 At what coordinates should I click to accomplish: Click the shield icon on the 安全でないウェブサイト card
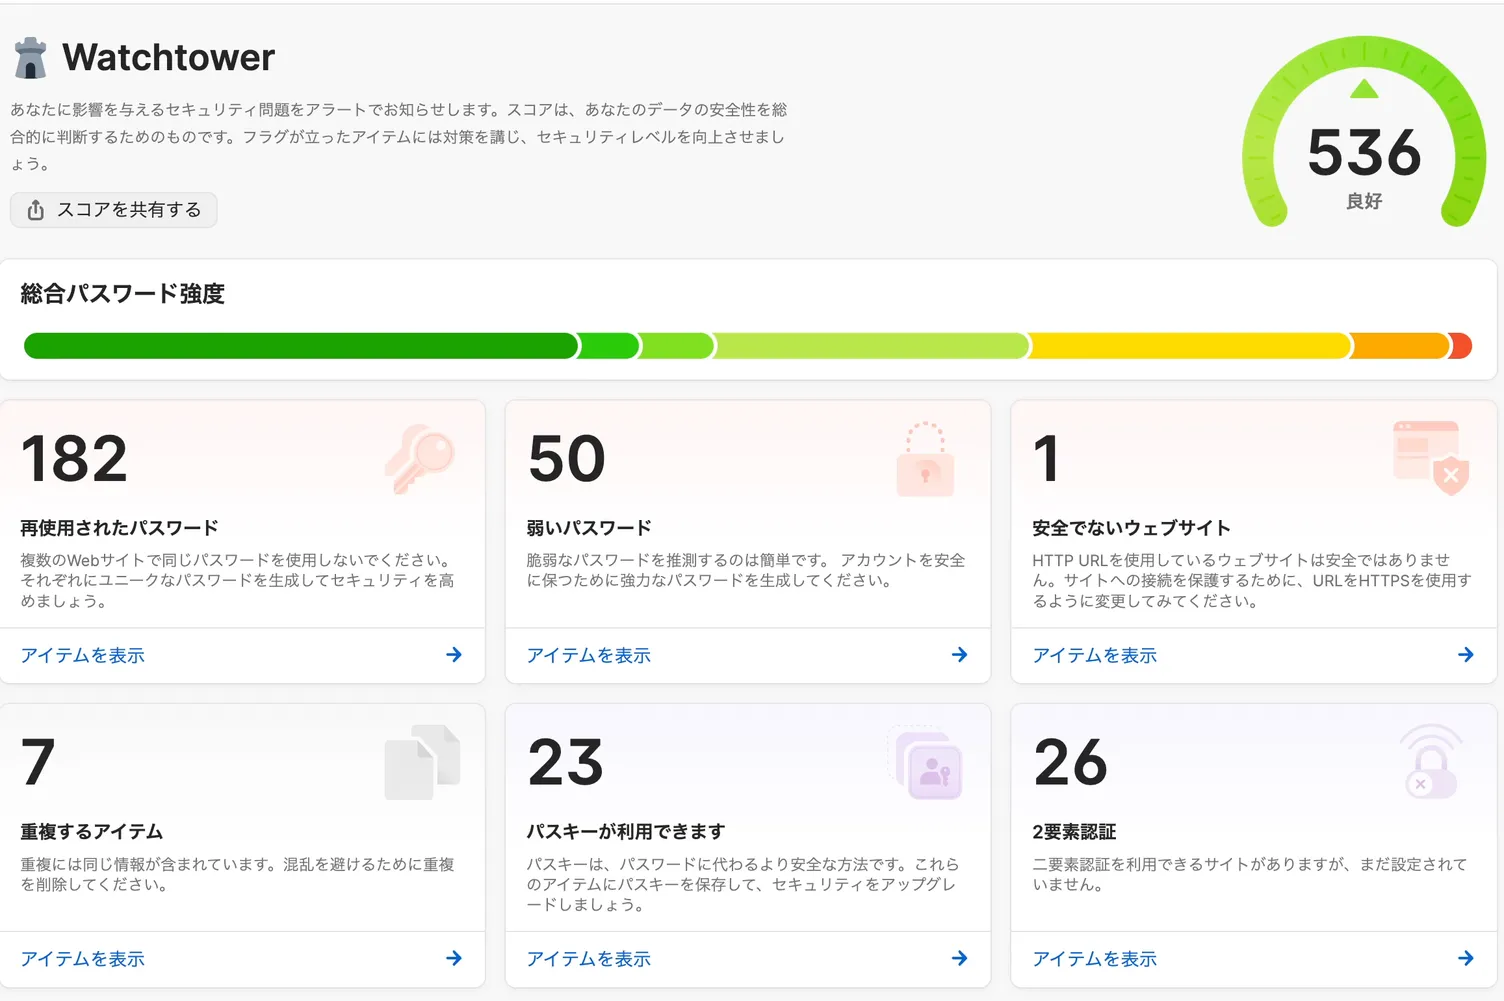pyautogui.click(x=1451, y=474)
